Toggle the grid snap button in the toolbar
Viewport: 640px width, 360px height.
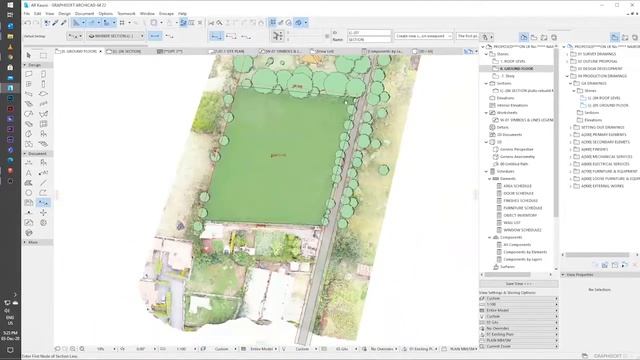(x=122, y=23)
